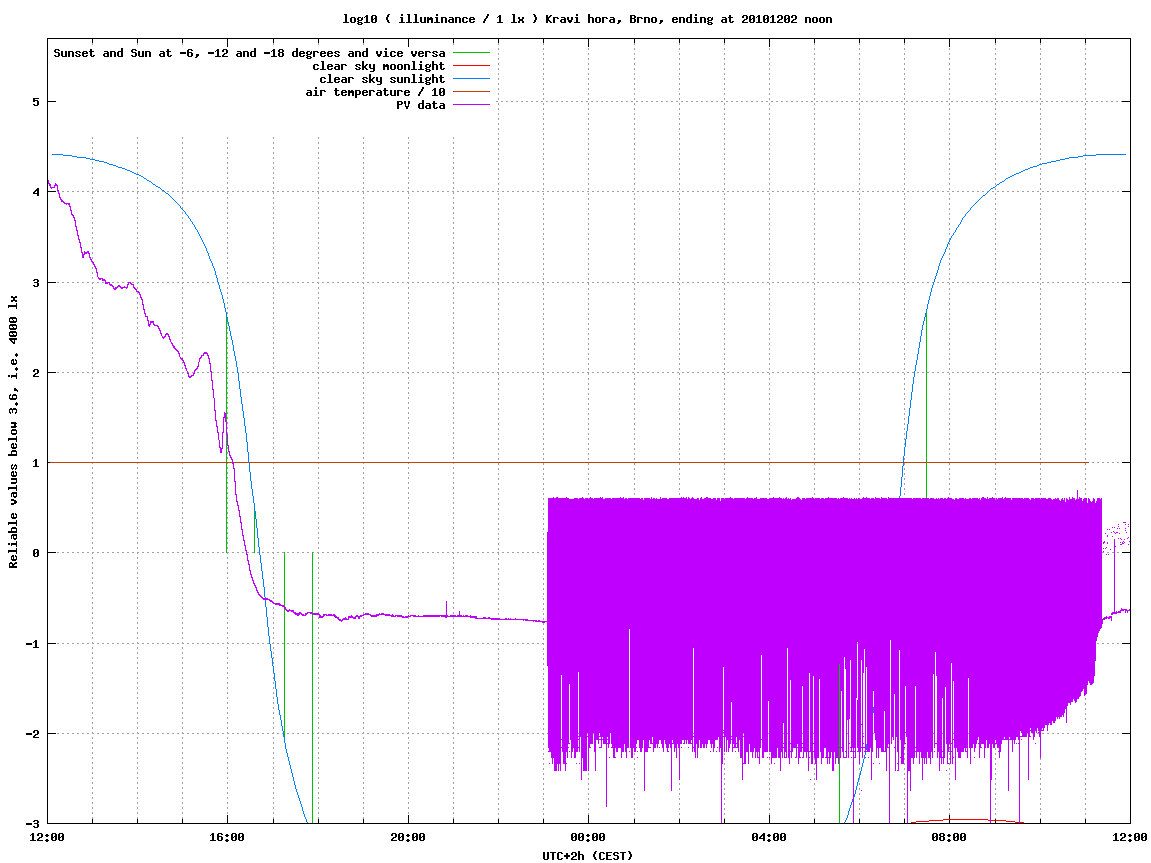
Task: Click the chart title text
Action: point(587,19)
